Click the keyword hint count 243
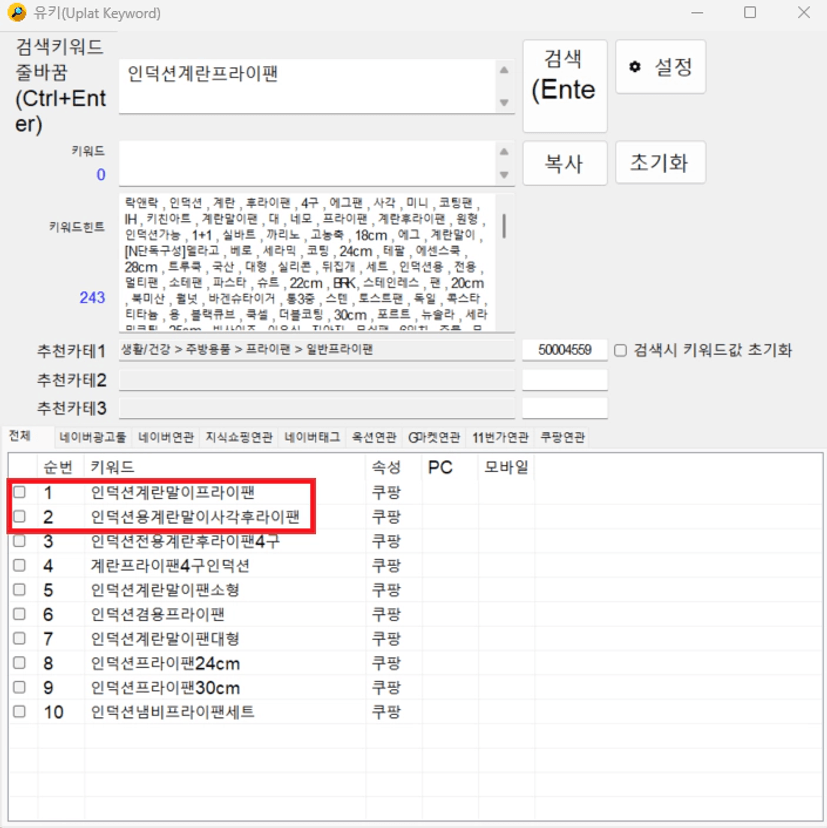The height and width of the screenshot is (828, 827). coord(92,297)
